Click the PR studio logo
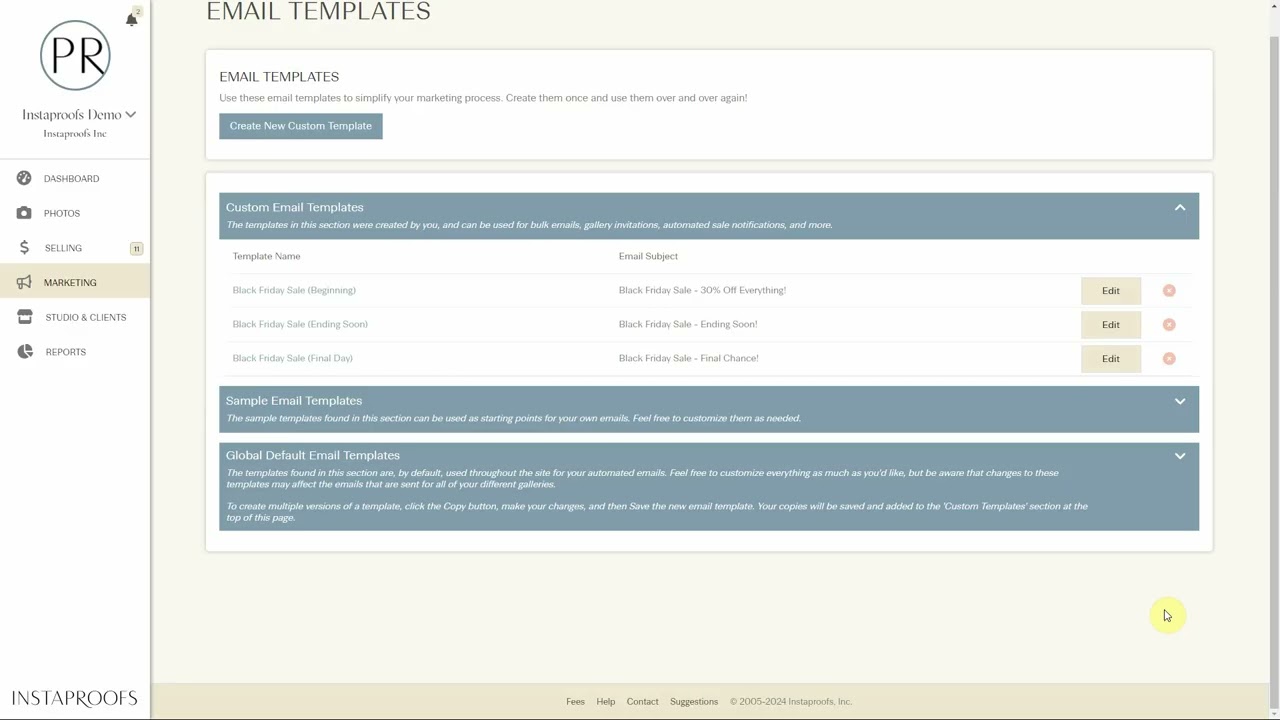Image resolution: width=1280 pixels, height=720 pixels. 75,55
